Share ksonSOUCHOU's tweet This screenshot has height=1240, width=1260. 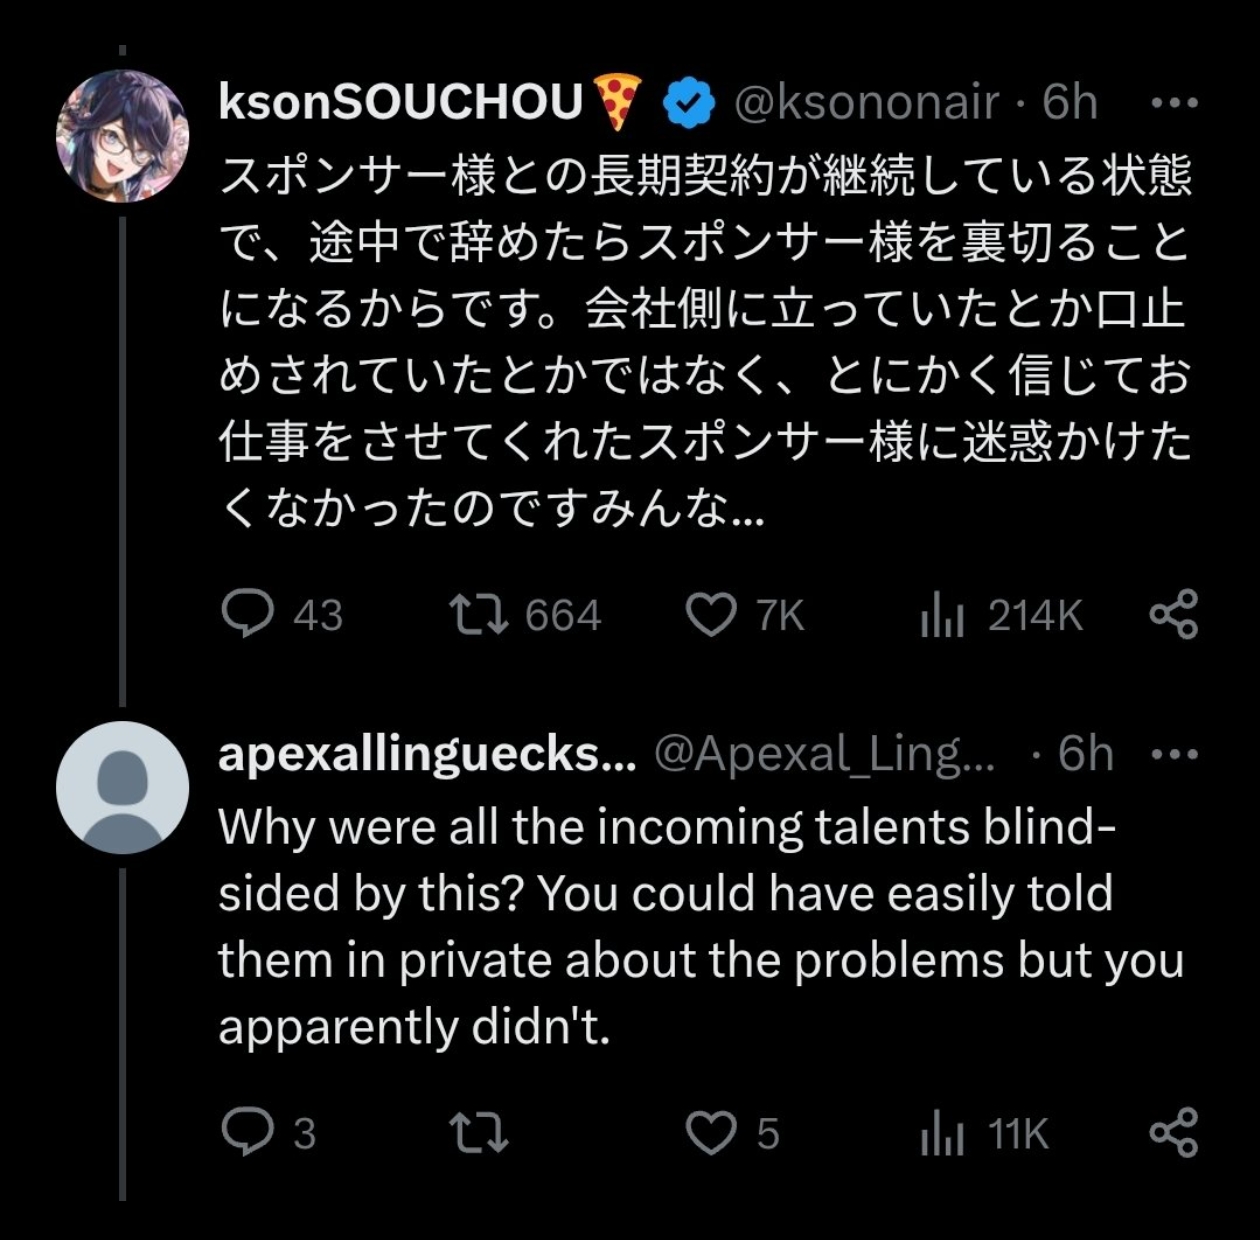(1173, 614)
